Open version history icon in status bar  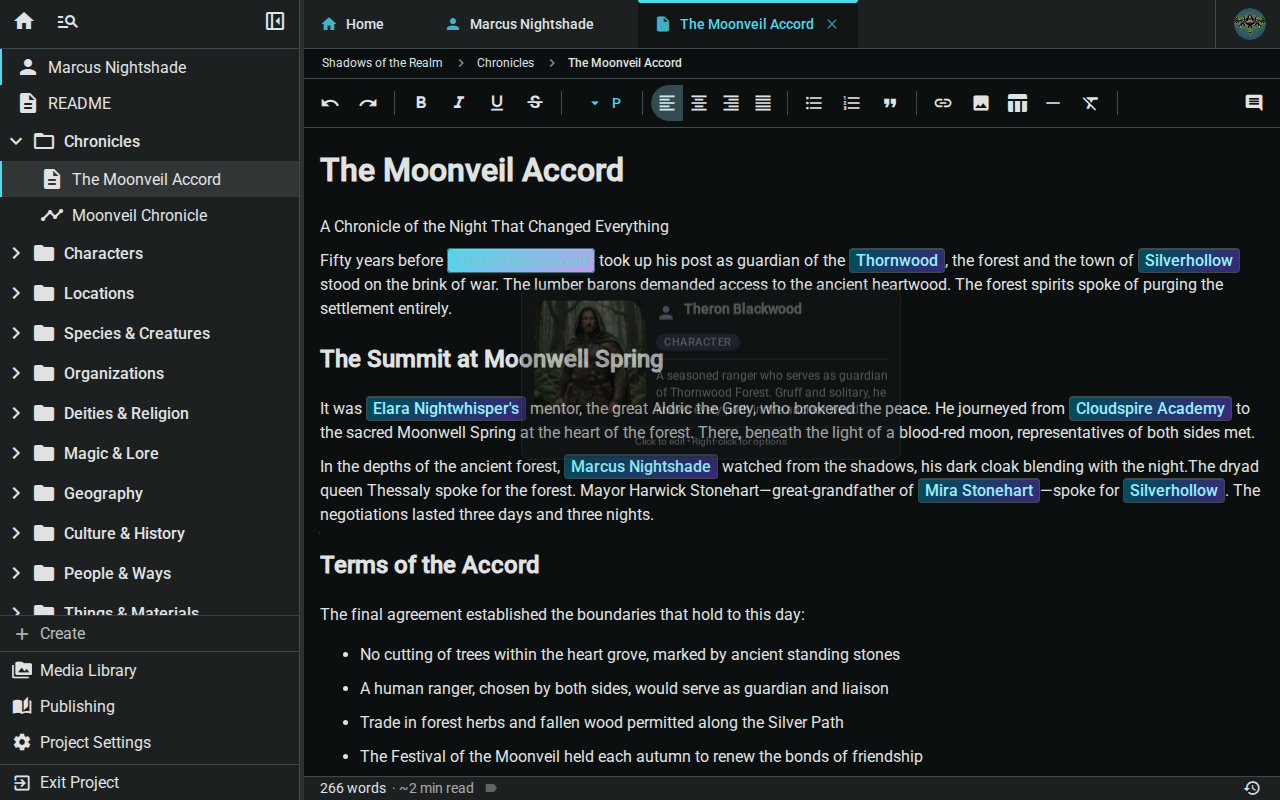point(1251,788)
